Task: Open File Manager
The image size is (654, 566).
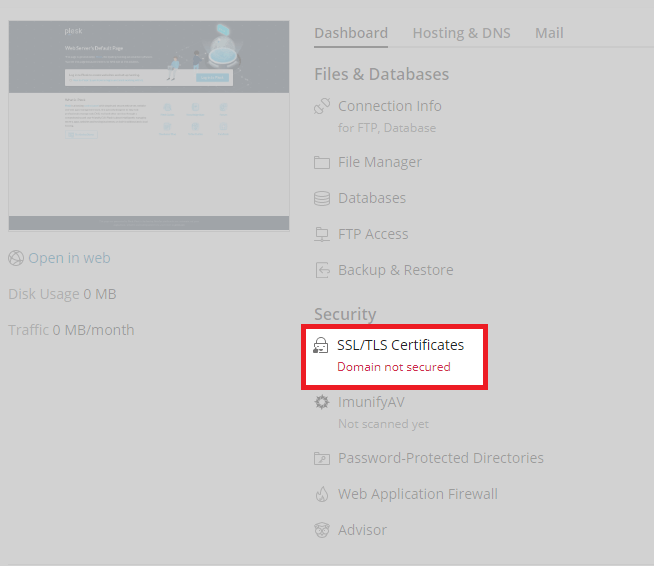Action: coord(380,162)
